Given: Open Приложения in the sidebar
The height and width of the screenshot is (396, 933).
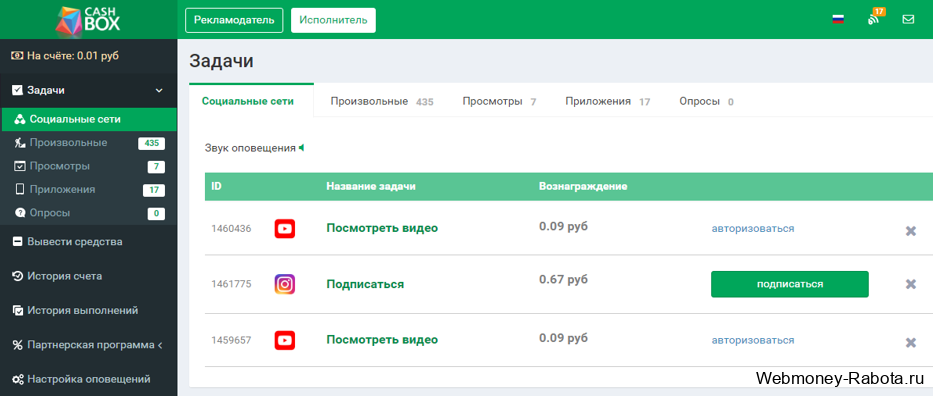Looking at the screenshot, I should (89, 189).
